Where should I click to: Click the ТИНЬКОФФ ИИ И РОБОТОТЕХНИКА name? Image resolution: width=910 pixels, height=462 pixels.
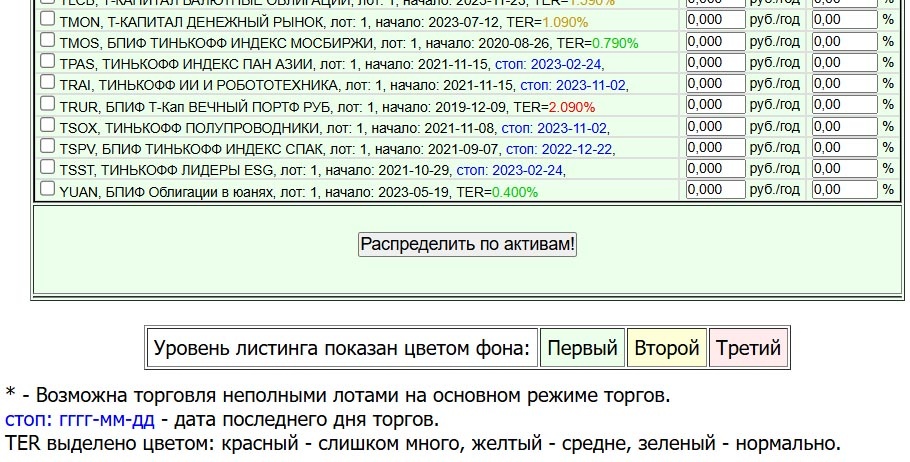click(x=218, y=86)
